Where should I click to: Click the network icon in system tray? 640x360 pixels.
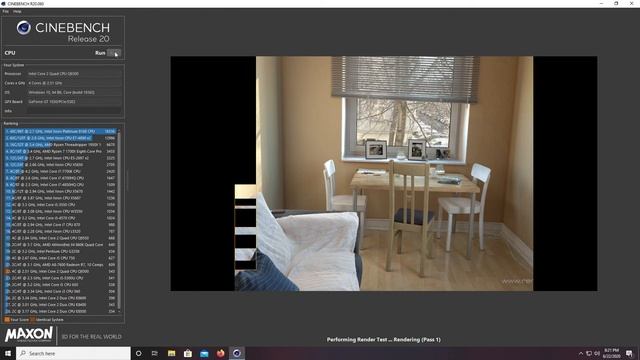(x=589, y=353)
